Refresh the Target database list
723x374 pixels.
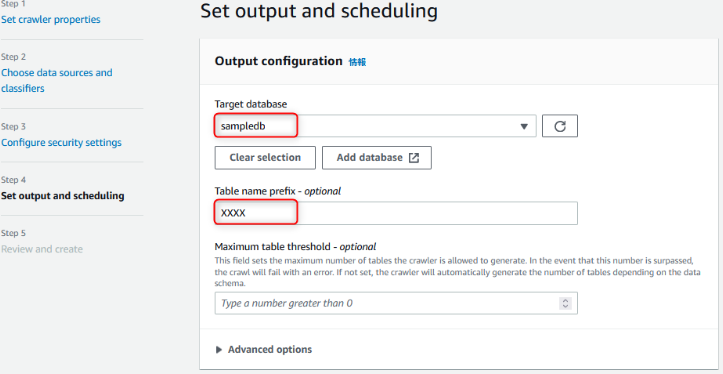[560, 126]
